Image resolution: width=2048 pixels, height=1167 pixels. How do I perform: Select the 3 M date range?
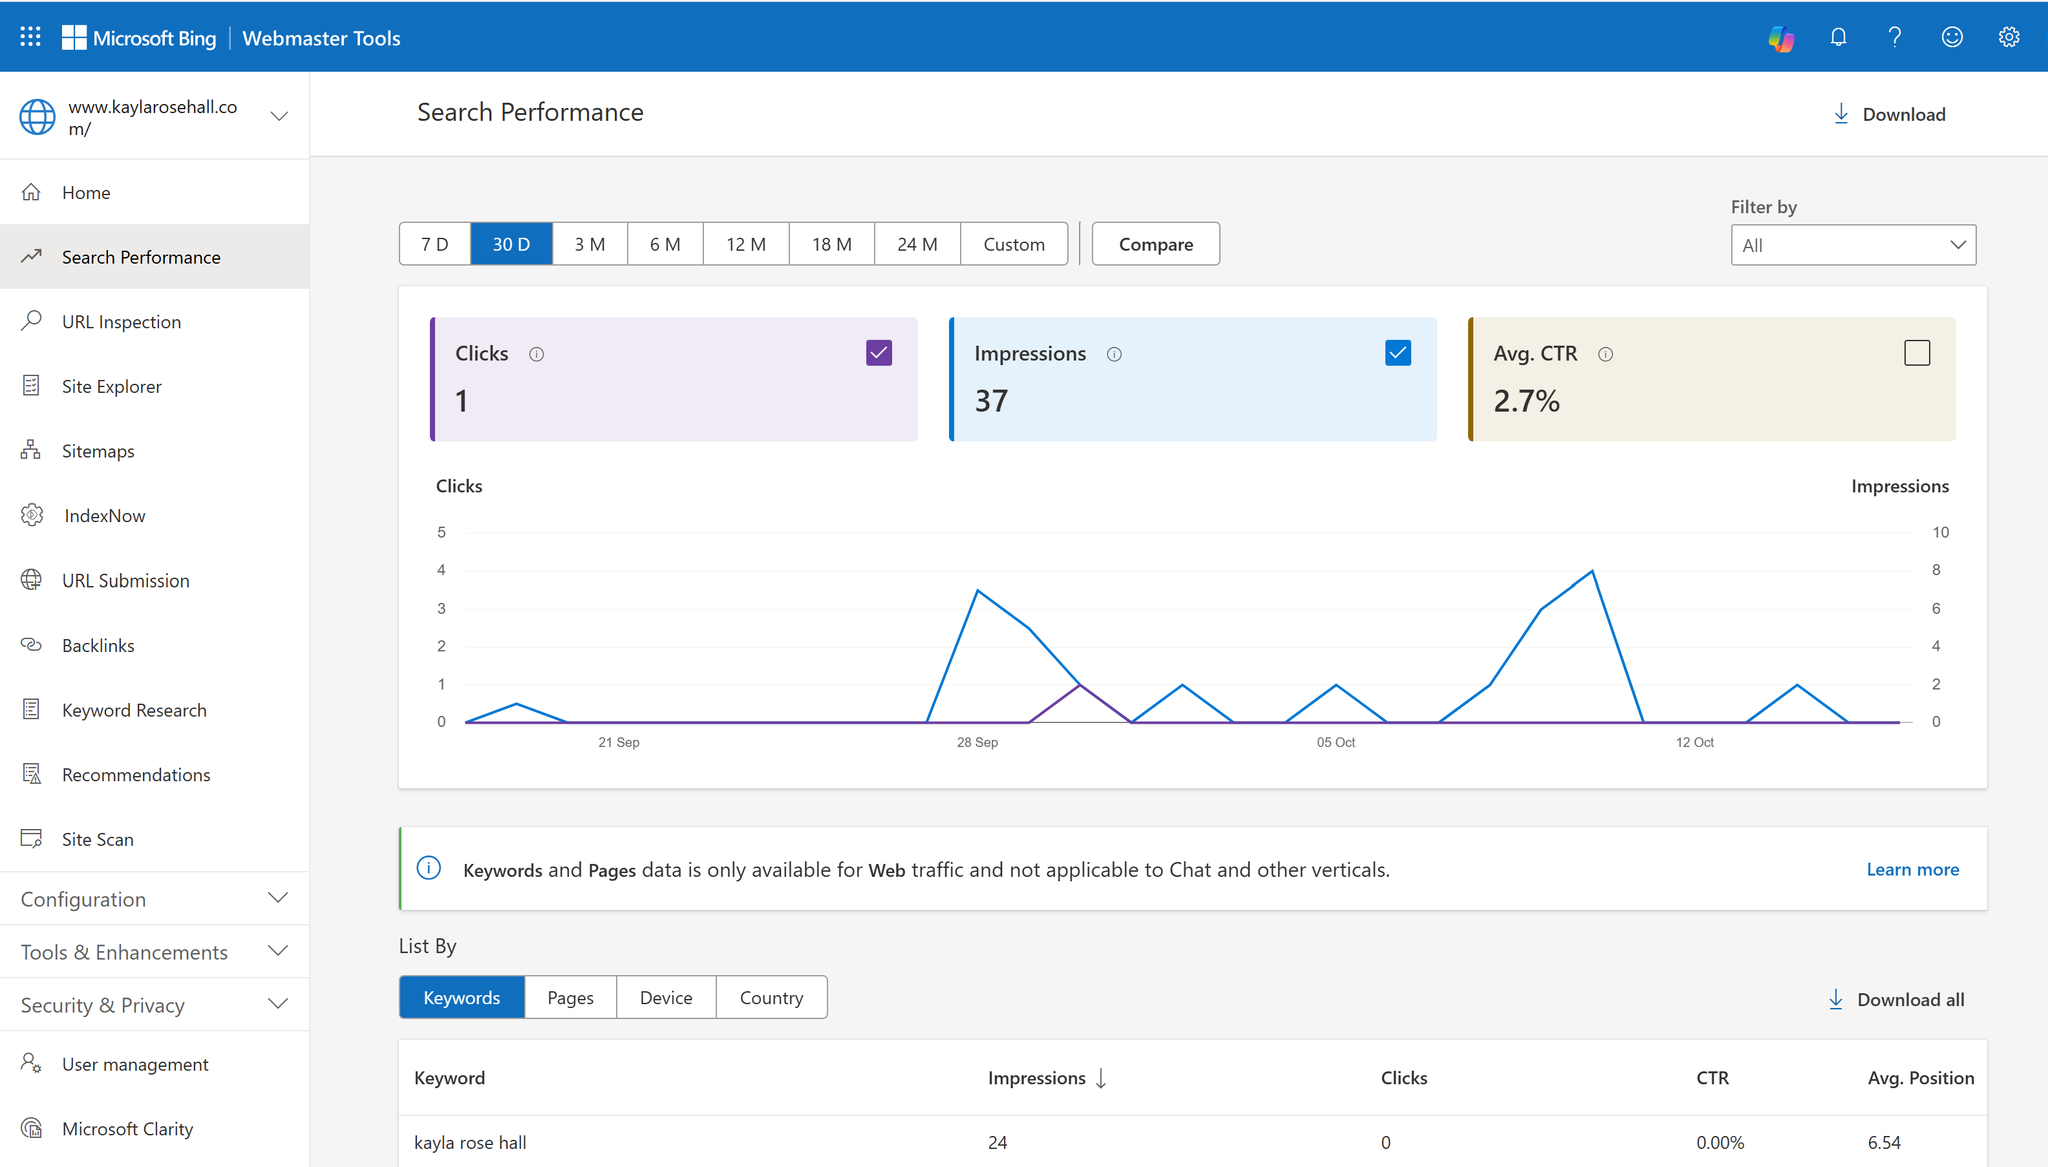[x=589, y=244]
